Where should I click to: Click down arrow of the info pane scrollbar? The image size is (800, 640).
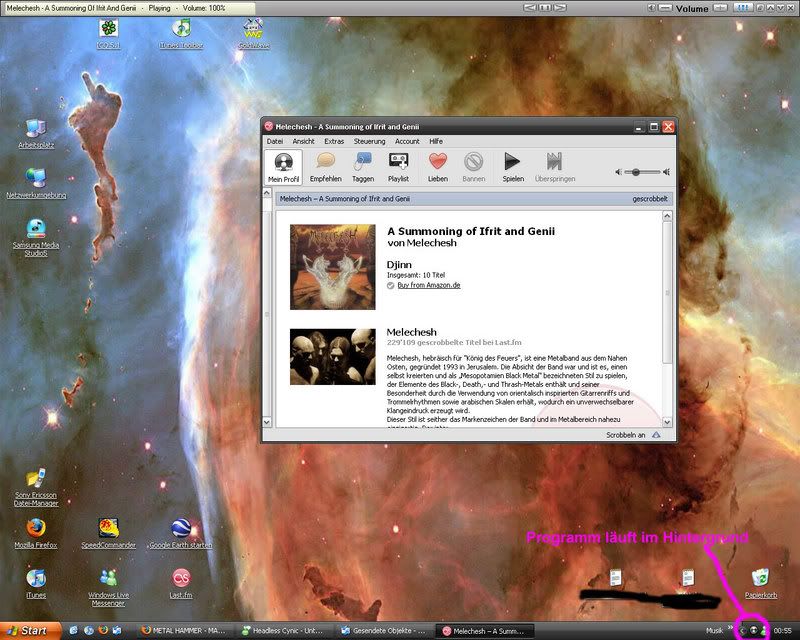coord(667,422)
